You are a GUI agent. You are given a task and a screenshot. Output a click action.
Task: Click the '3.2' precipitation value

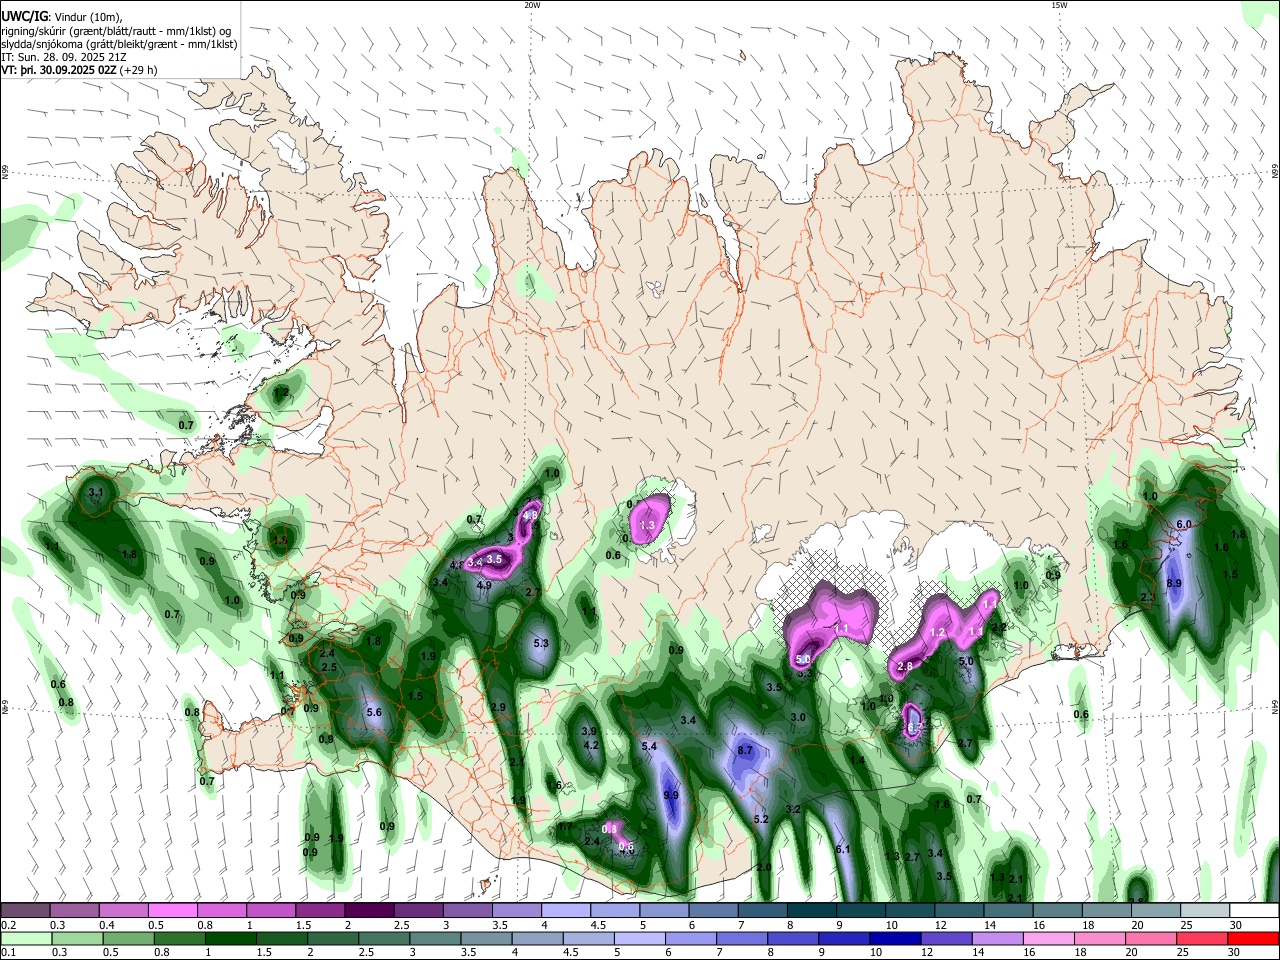pyautogui.click(x=793, y=808)
